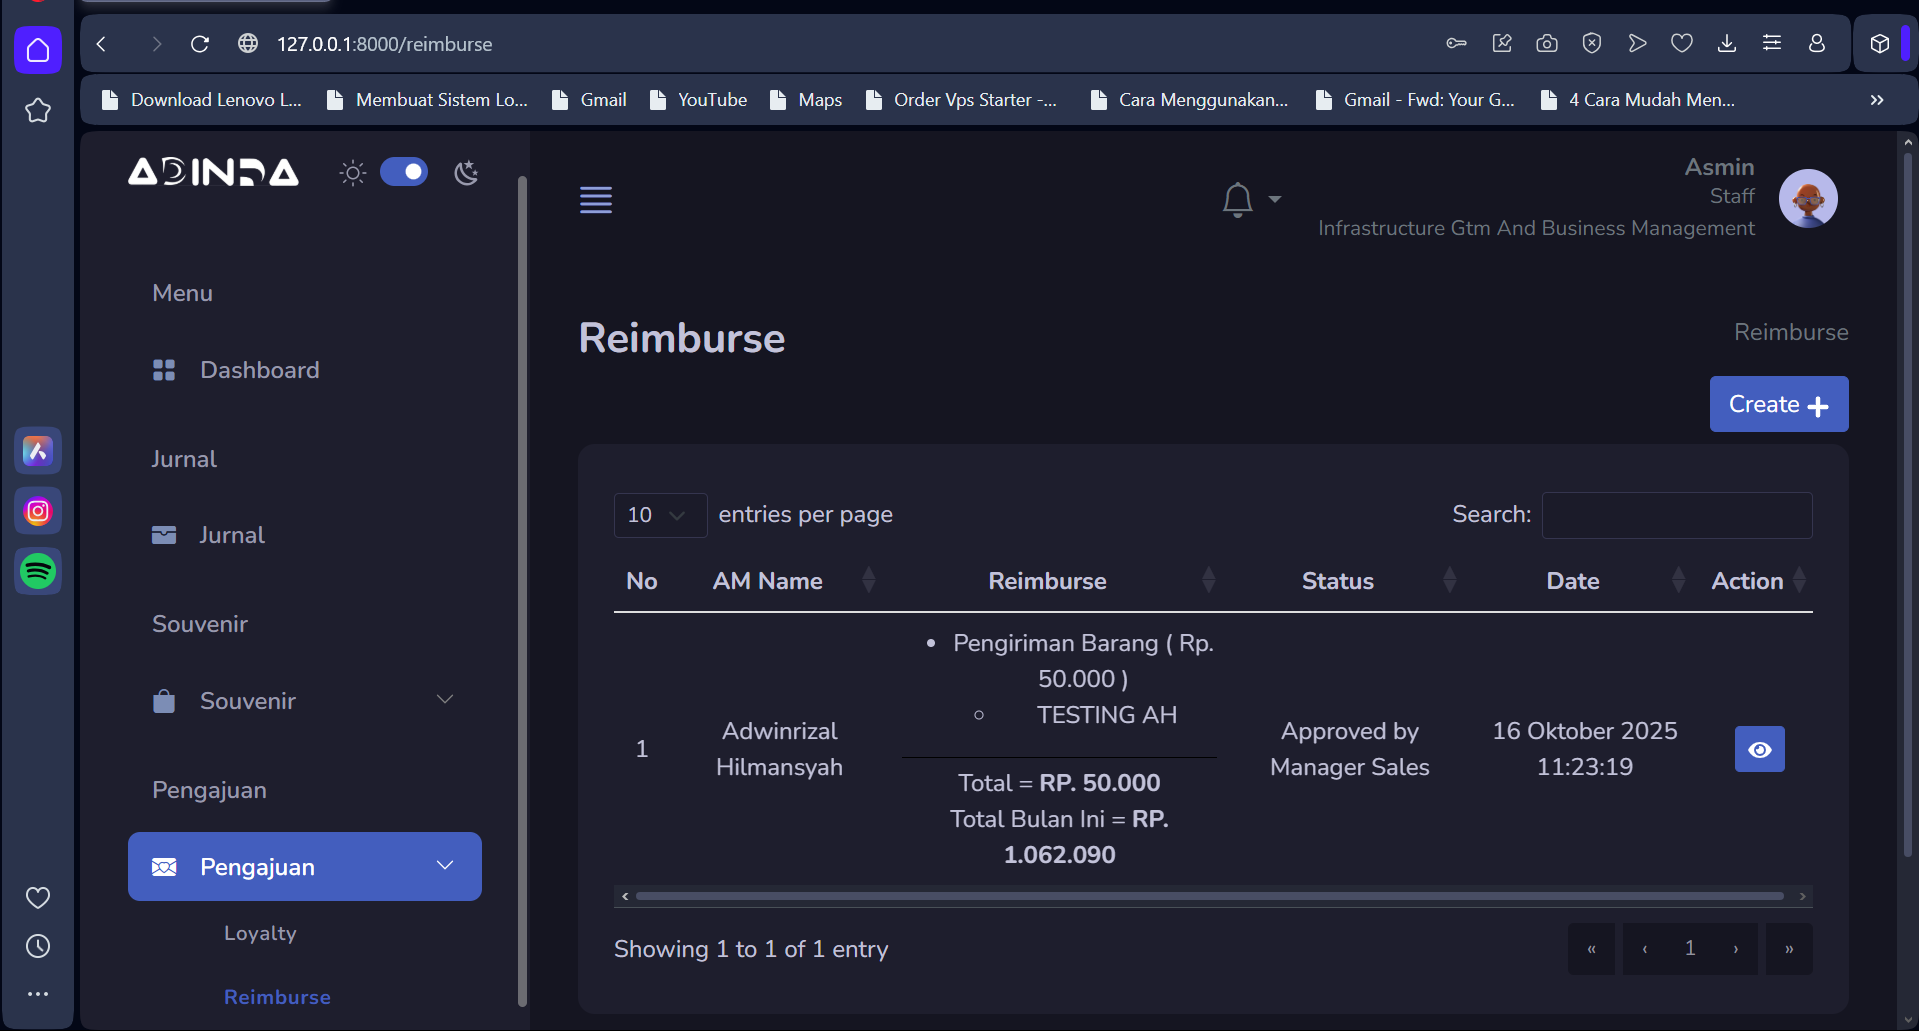Open the entries per page dropdown
This screenshot has width=1919, height=1031.
659,515
